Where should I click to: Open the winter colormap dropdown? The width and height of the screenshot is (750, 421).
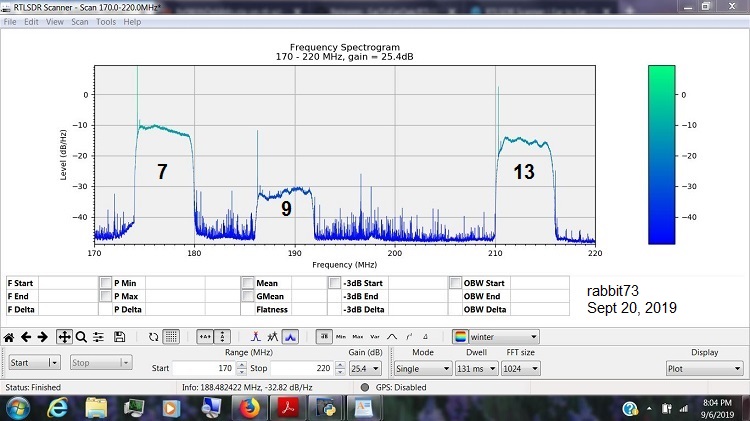(x=495, y=337)
